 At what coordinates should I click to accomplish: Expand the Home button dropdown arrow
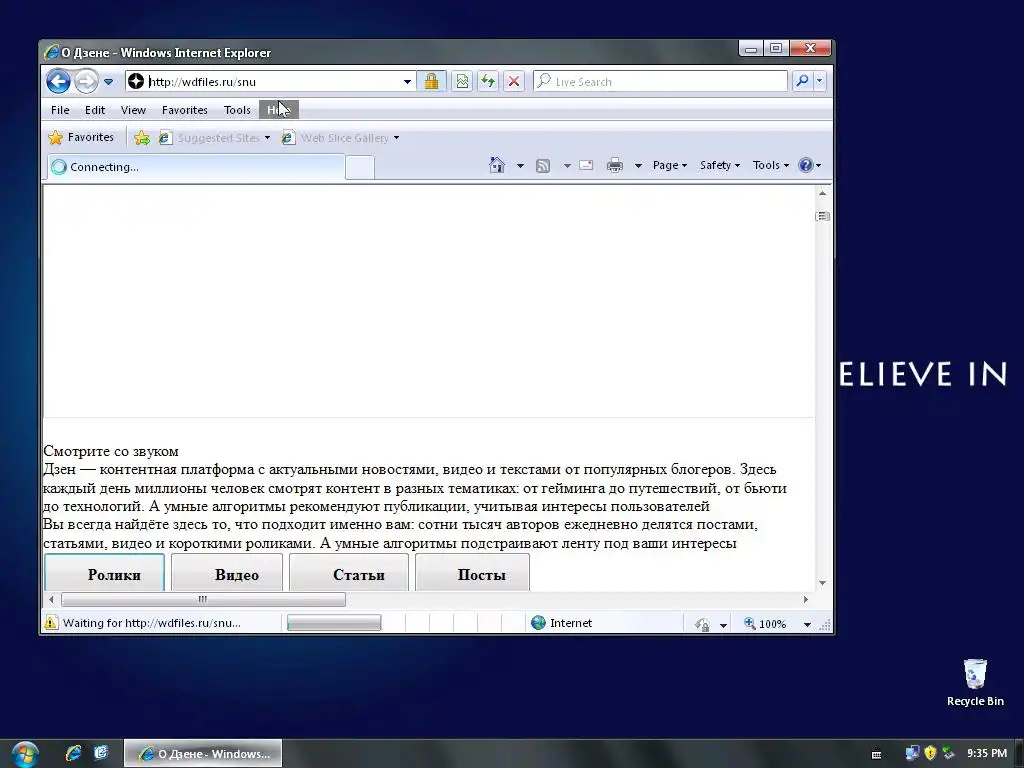(520, 166)
